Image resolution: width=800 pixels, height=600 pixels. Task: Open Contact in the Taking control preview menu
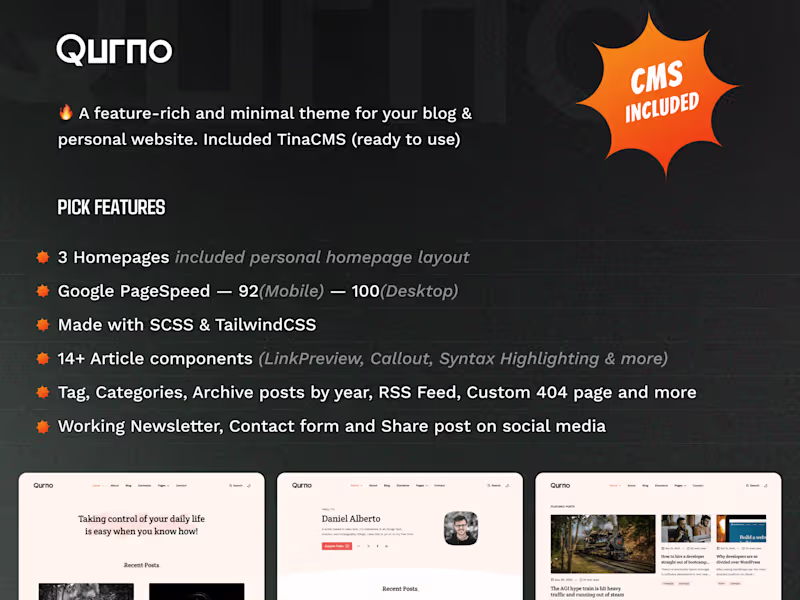[x=181, y=486]
